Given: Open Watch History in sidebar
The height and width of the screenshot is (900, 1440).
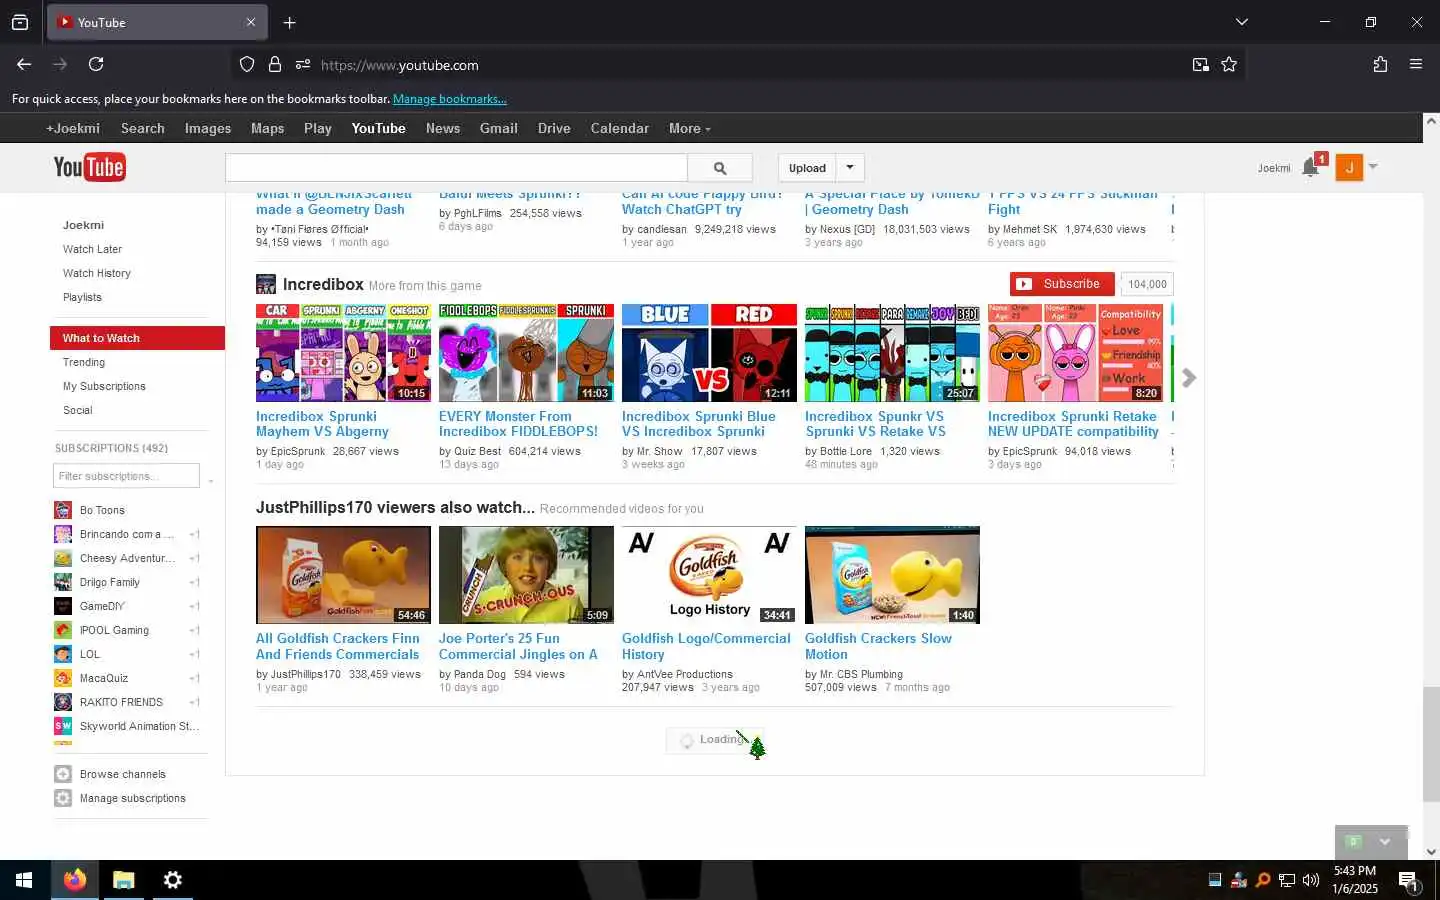Looking at the screenshot, I should point(97,273).
